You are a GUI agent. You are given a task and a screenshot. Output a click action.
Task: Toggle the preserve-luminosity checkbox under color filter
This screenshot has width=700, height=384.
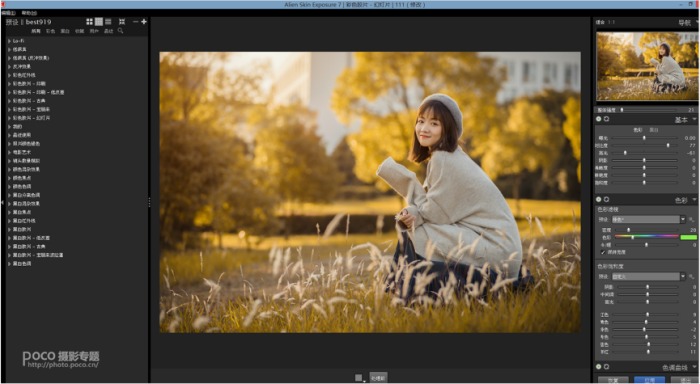click(x=603, y=252)
